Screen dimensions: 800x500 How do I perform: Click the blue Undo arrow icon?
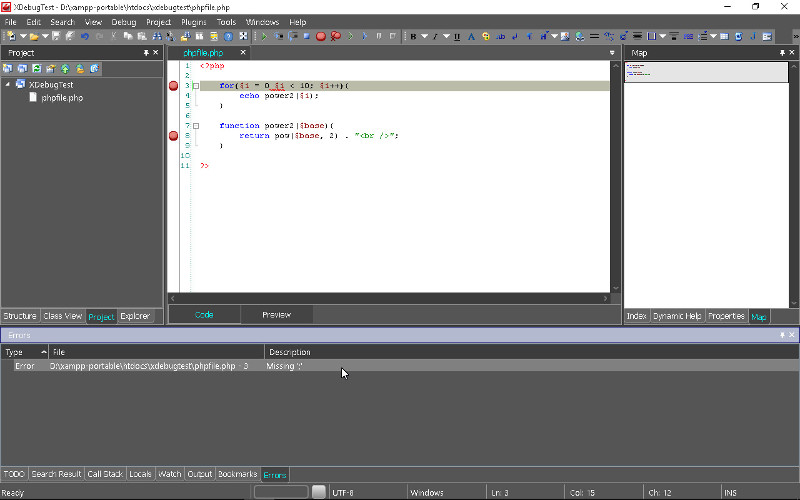click(85, 36)
